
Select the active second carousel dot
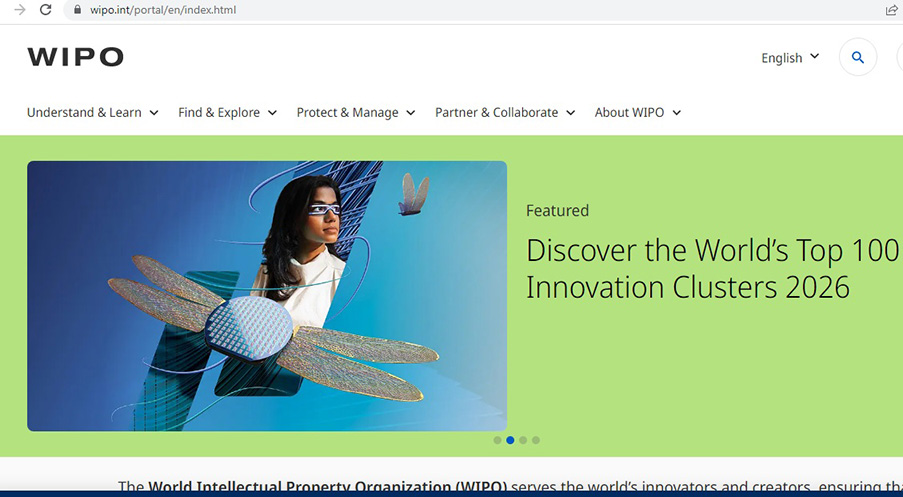point(510,440)
